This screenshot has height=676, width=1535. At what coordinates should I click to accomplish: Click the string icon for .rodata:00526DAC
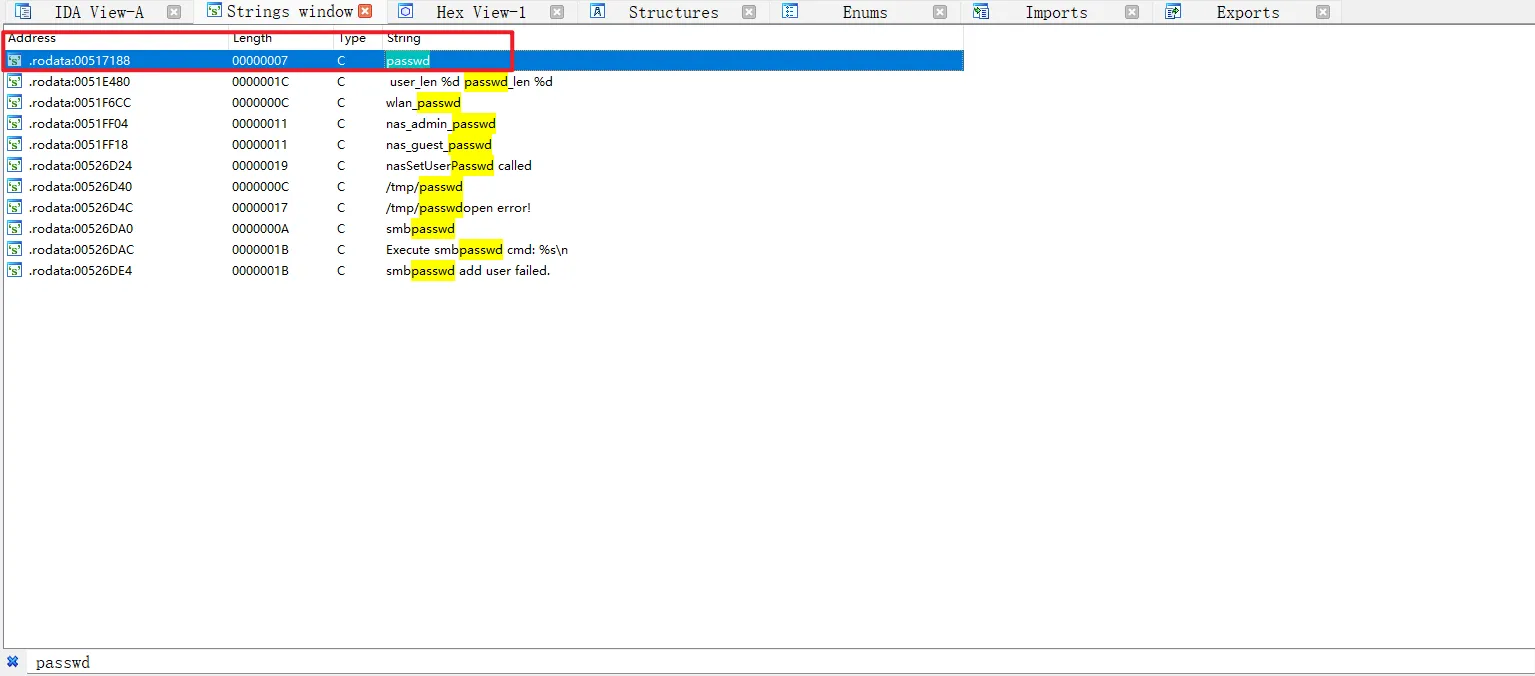(x=15, y=250)
